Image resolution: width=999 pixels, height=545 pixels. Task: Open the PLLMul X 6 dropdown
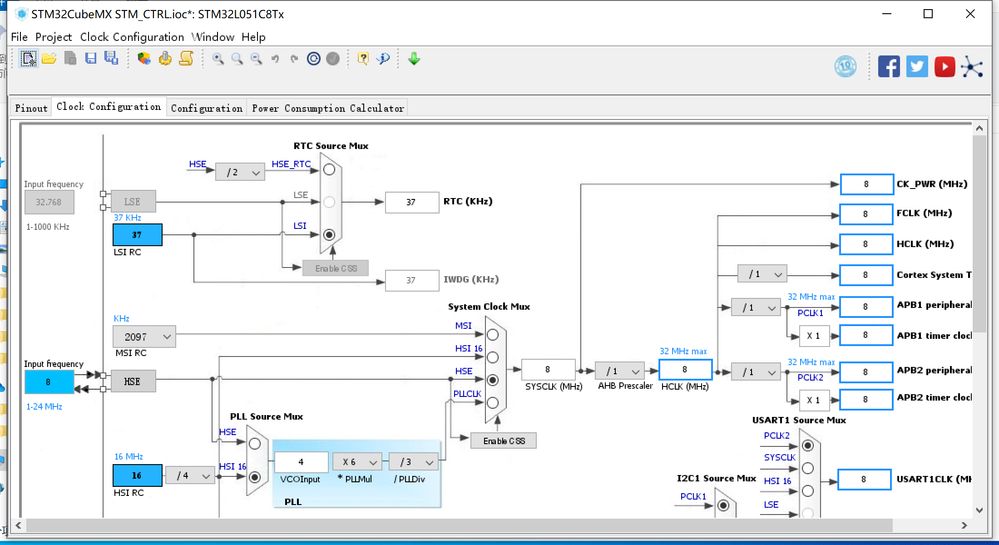pos(357,461)
